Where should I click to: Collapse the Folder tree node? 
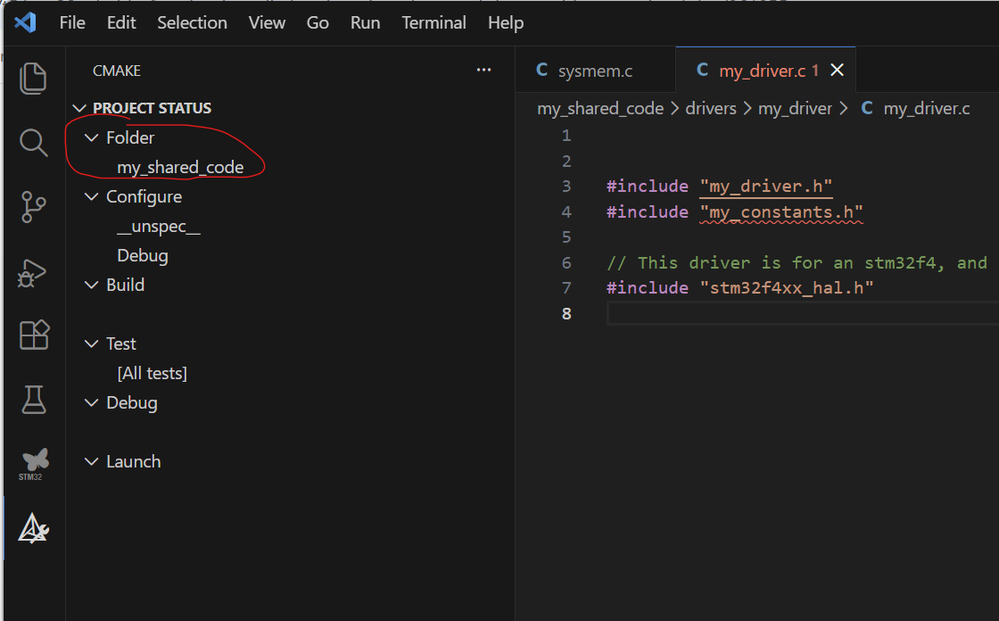[93, 138]
